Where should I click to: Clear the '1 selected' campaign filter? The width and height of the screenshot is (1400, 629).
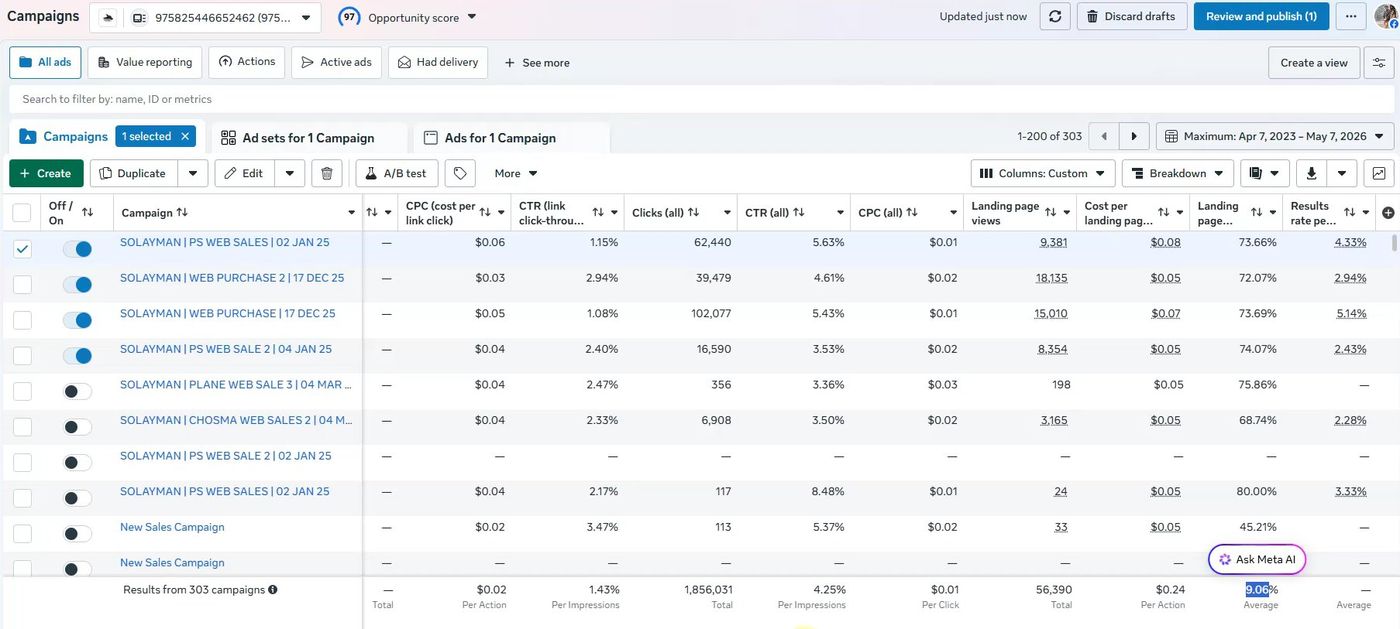[x=185, y=136]
